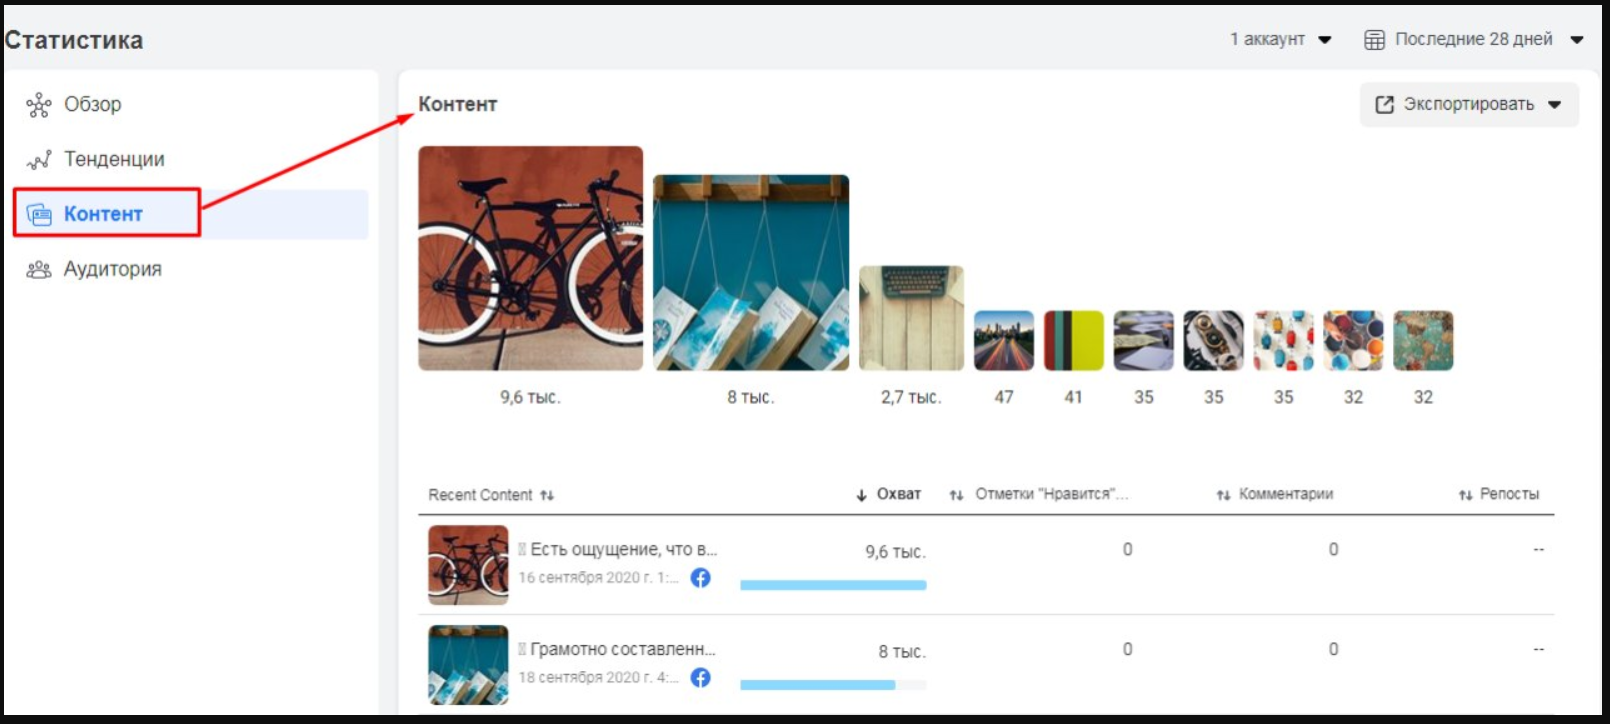Viewport: 1610px width, 724px height.
Task: Click Facebook icon on the 18 сентября post
Action: point(701,678)
